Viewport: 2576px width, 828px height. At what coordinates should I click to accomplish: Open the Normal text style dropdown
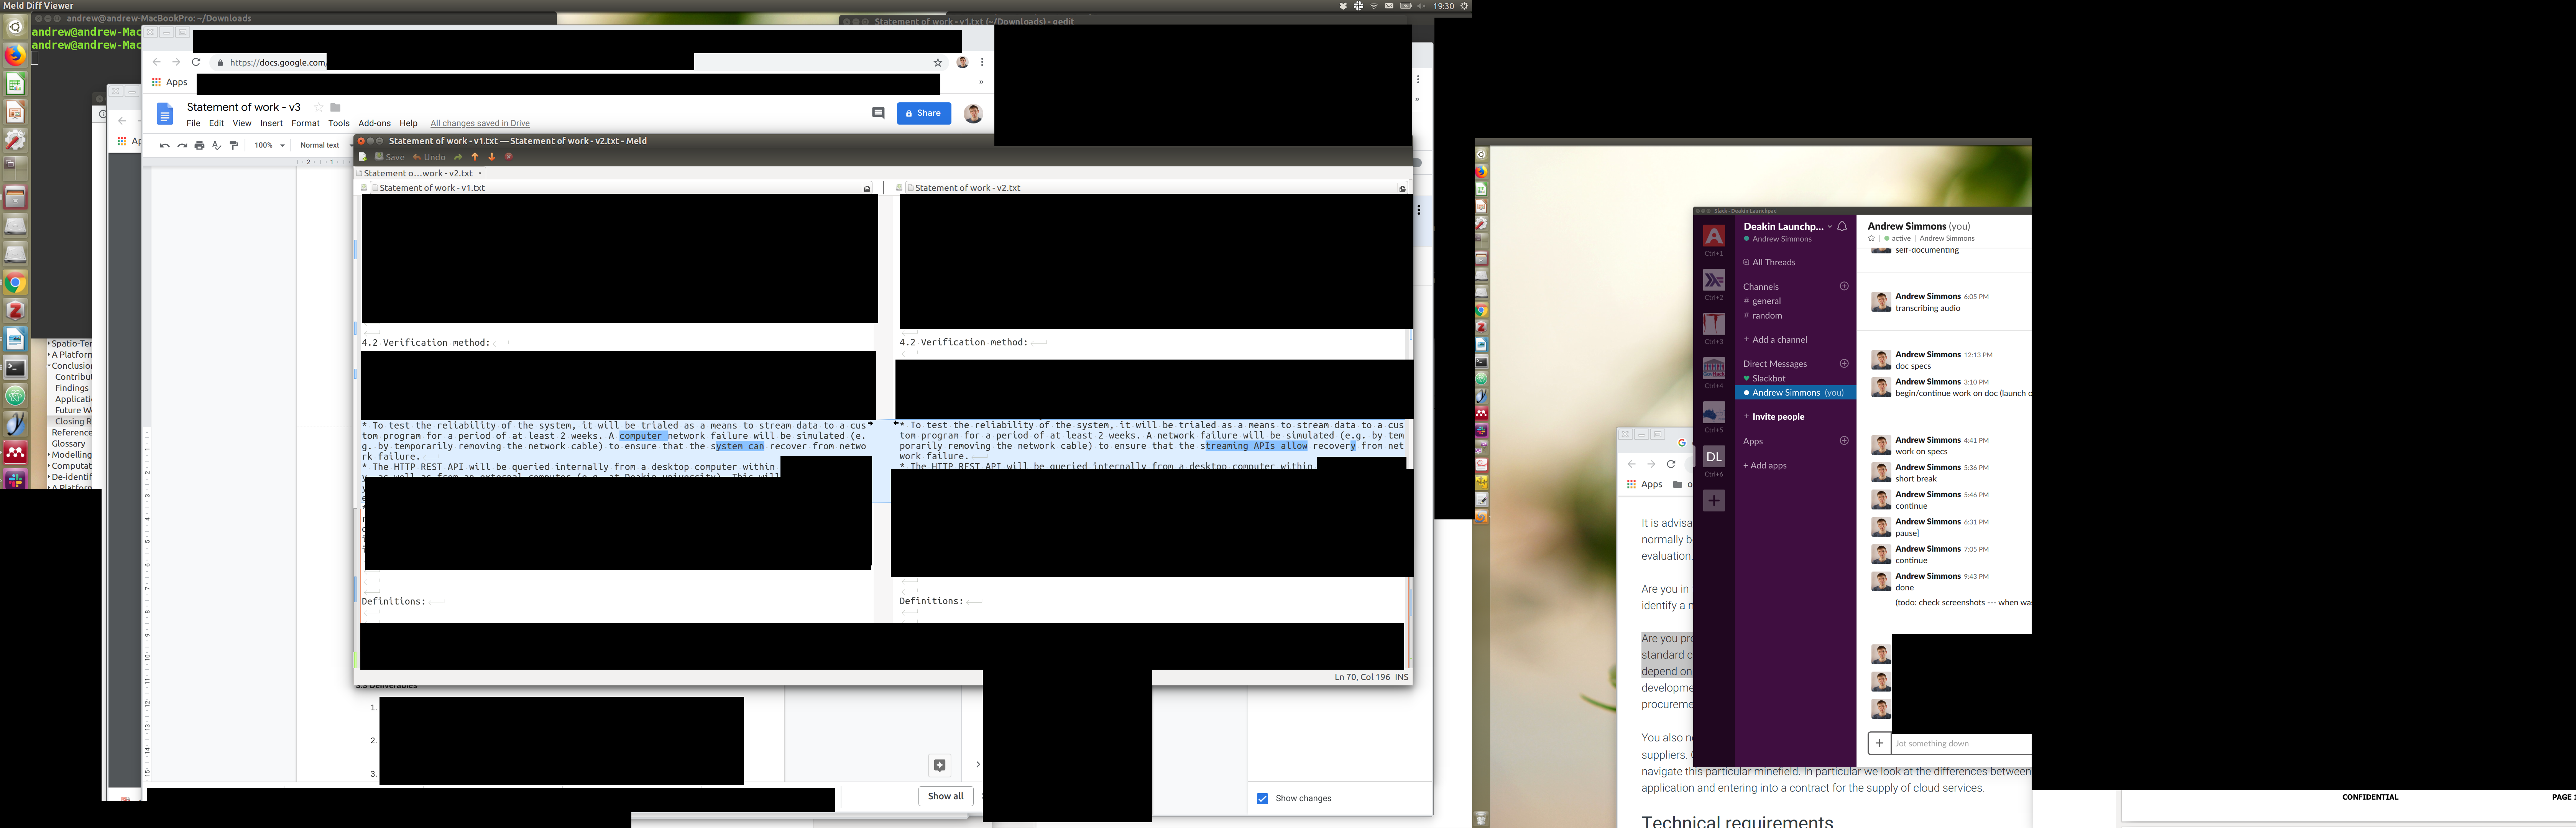coord(320,145)
